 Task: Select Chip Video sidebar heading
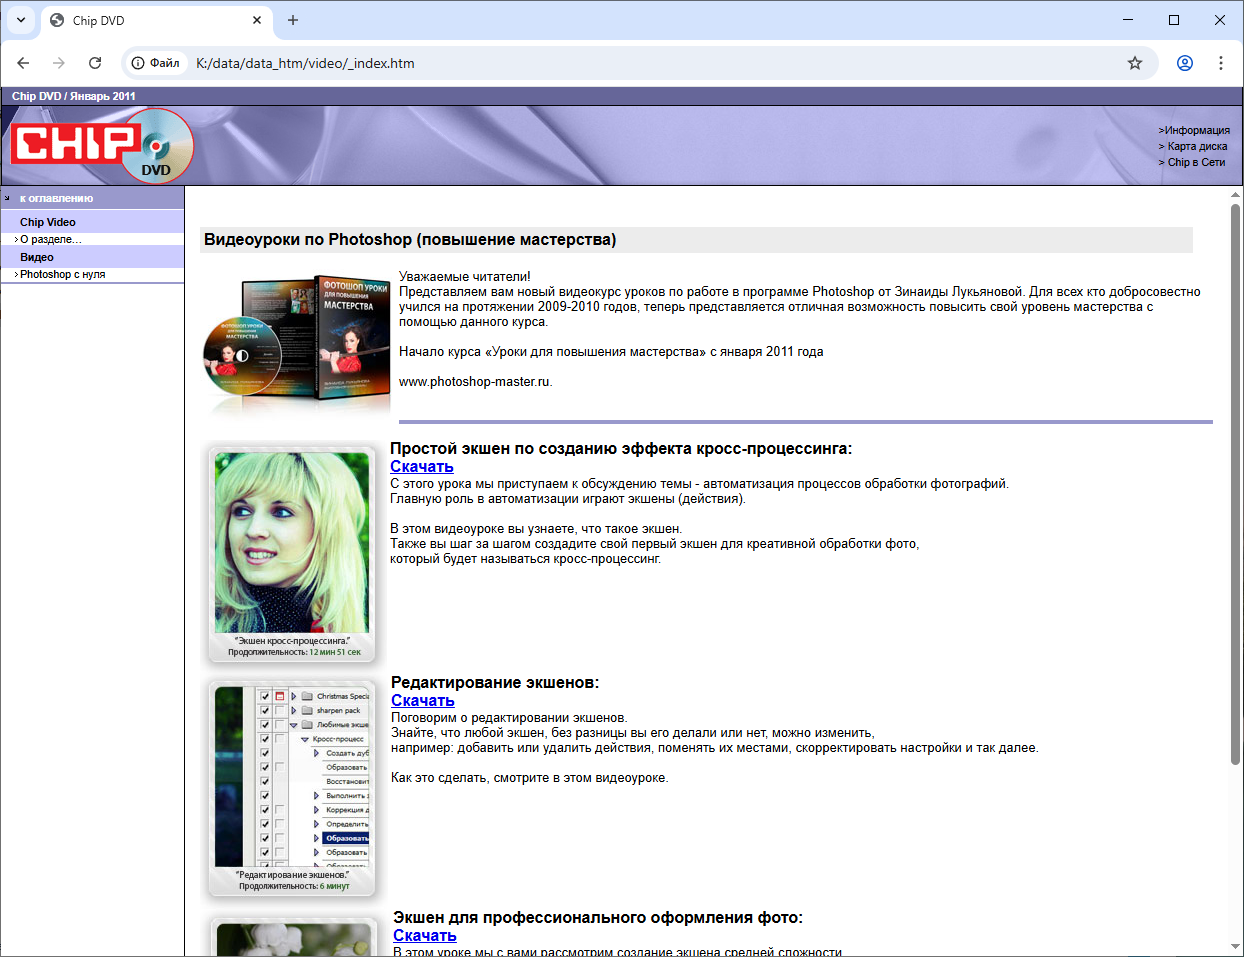click(x=48, y=222)
